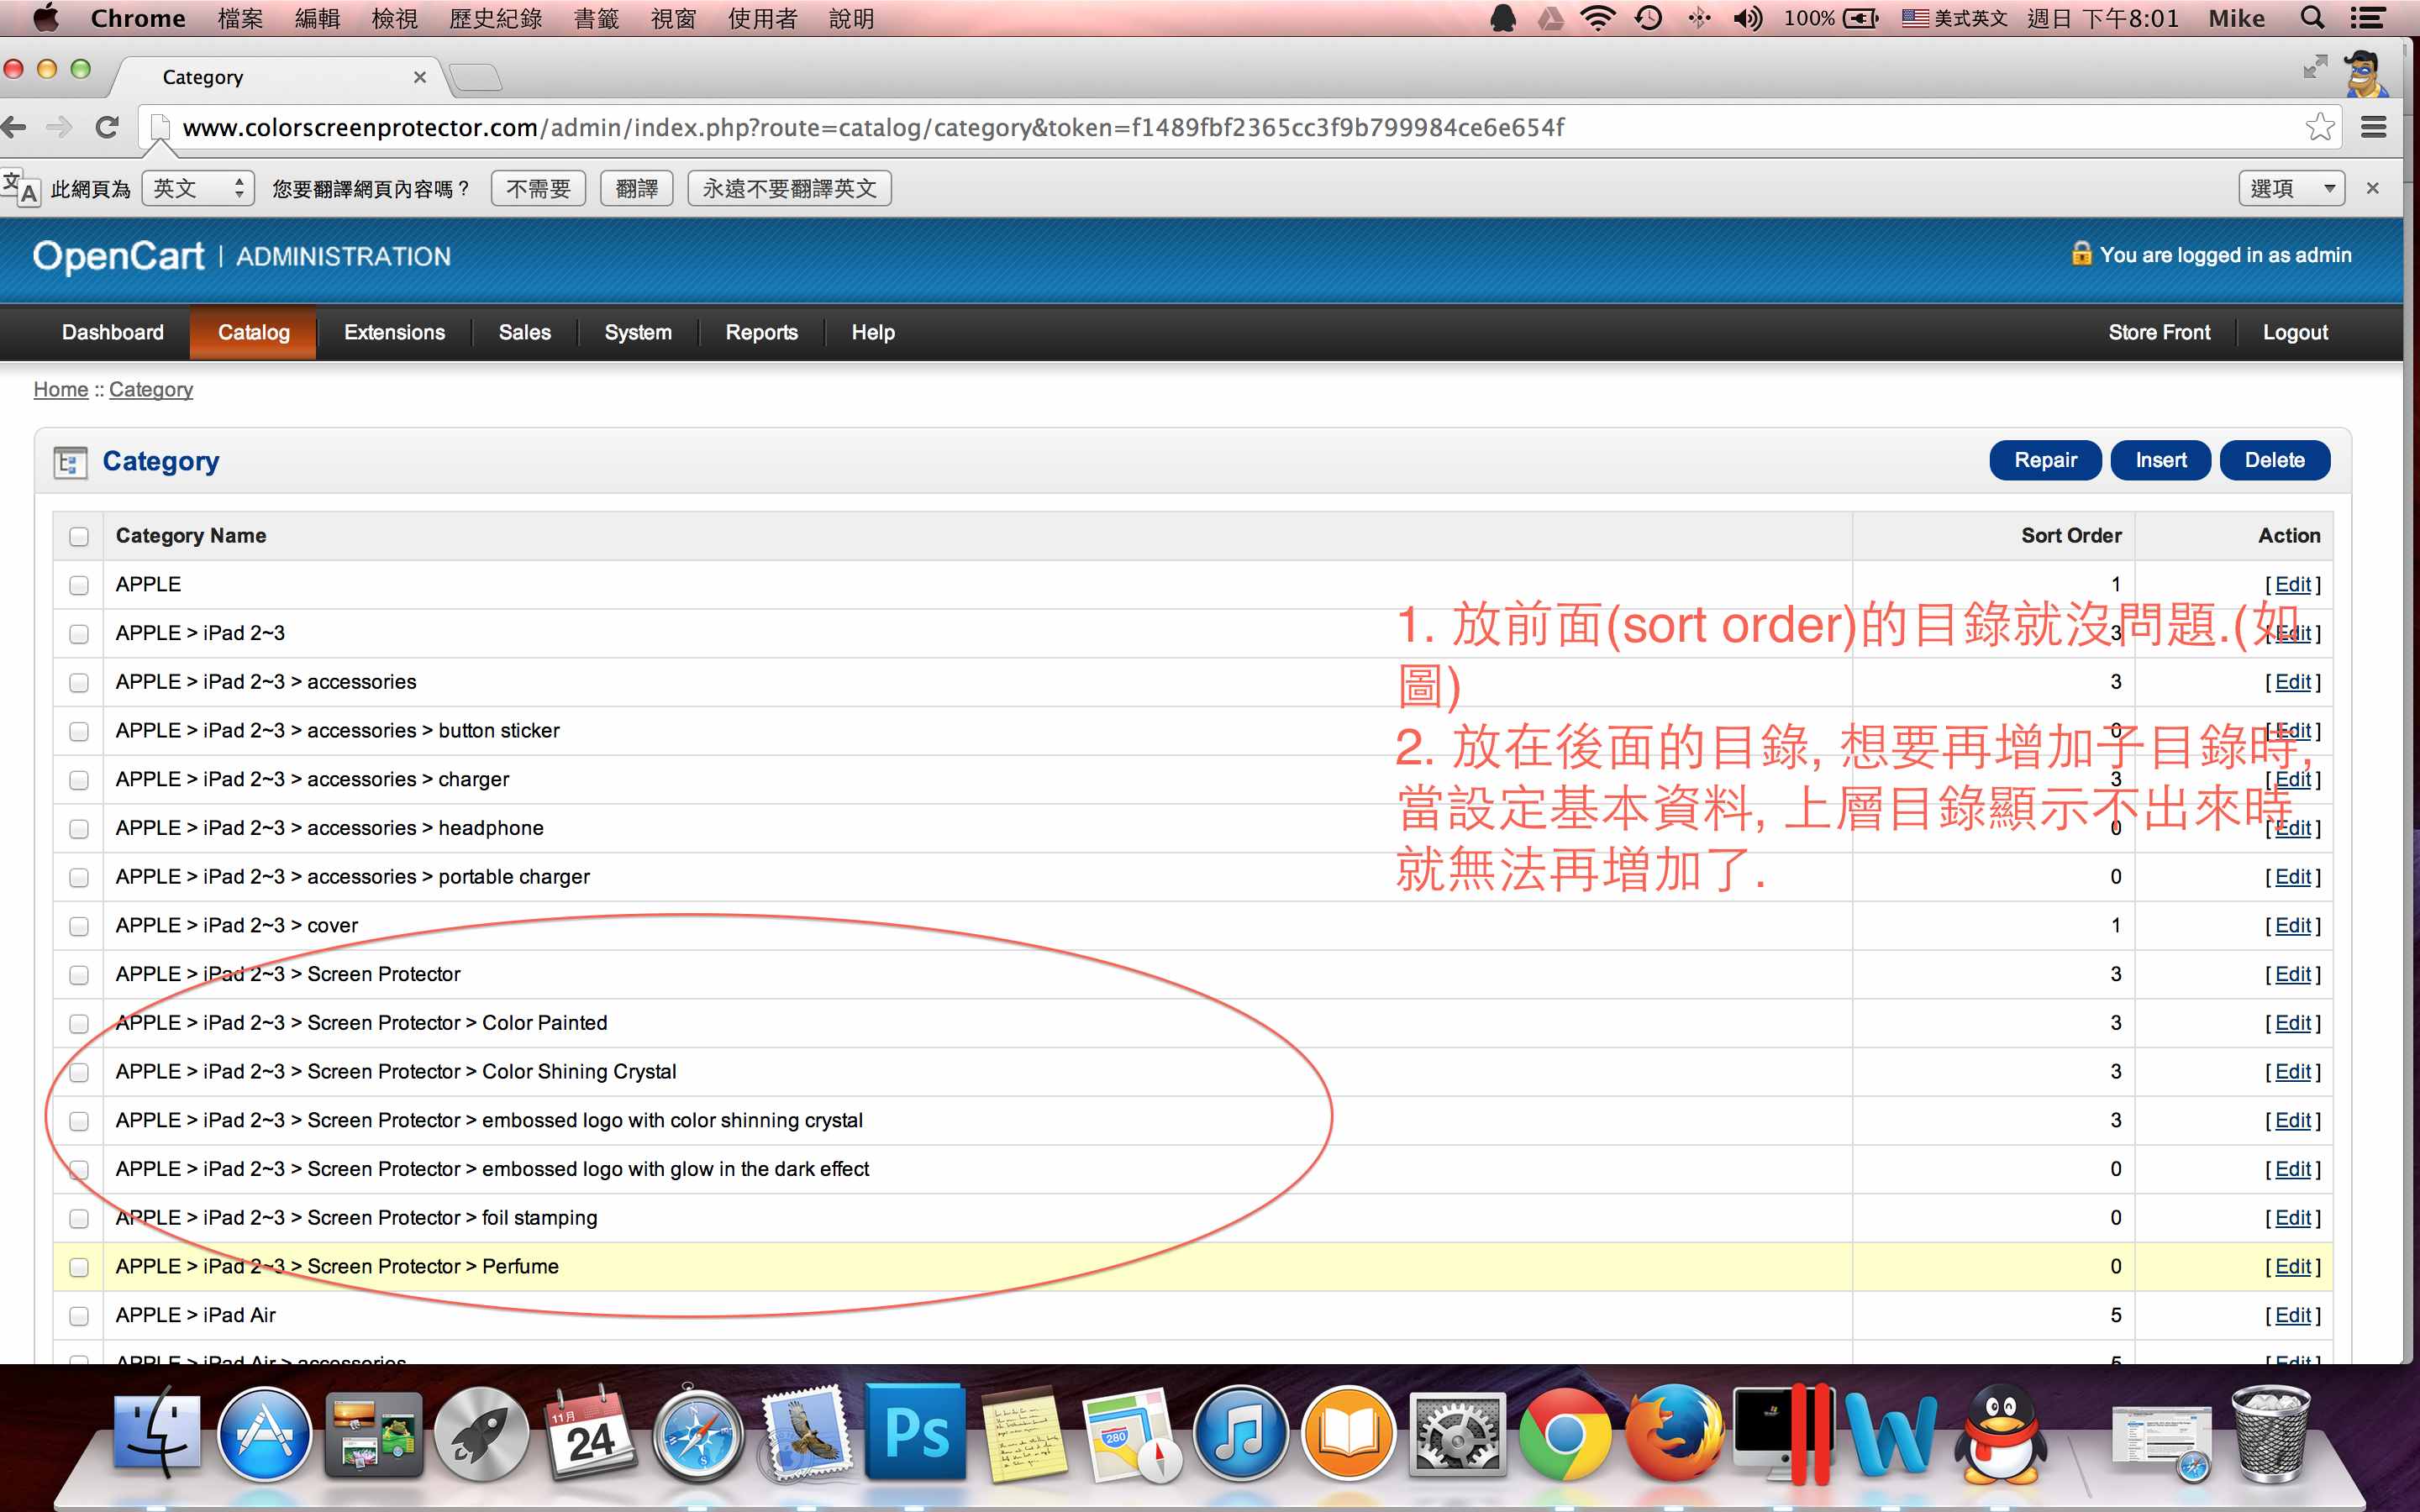Go to the Dashboard tab
The height and width of the screenshot is (1512, 2420).
[x=112, y=332]
